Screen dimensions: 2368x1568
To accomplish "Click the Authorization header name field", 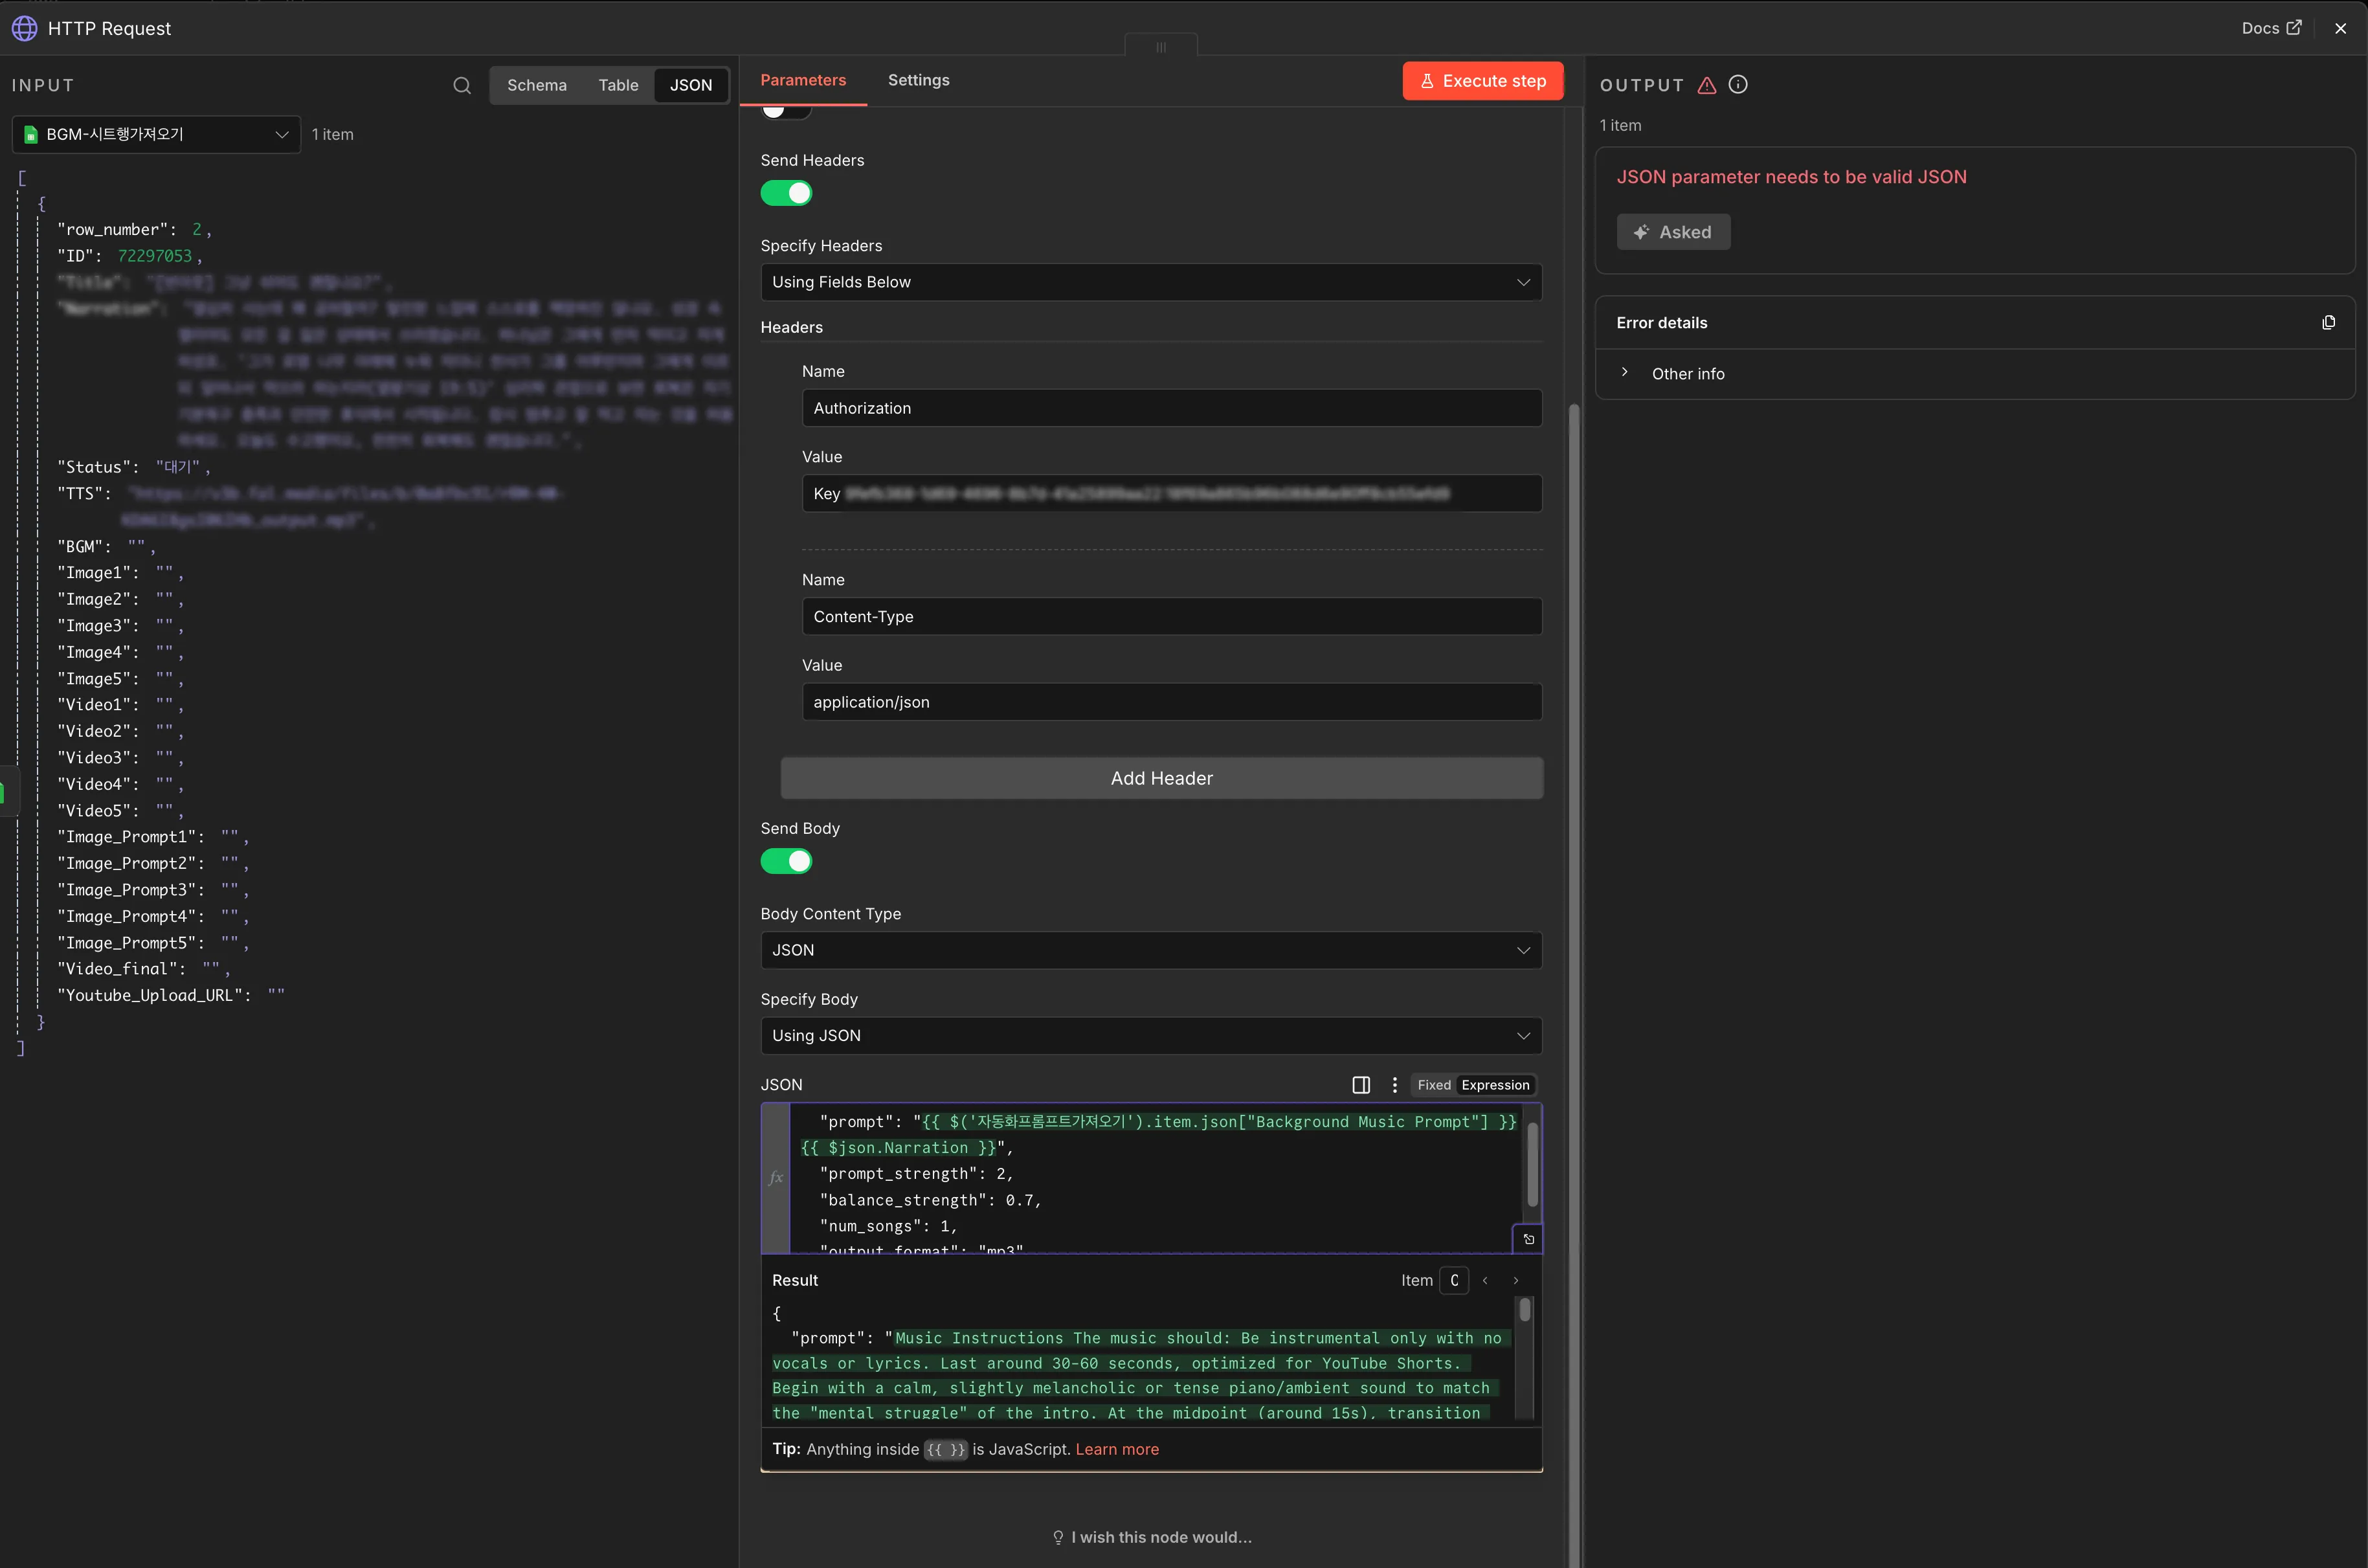I will (x=1171, y=408).
